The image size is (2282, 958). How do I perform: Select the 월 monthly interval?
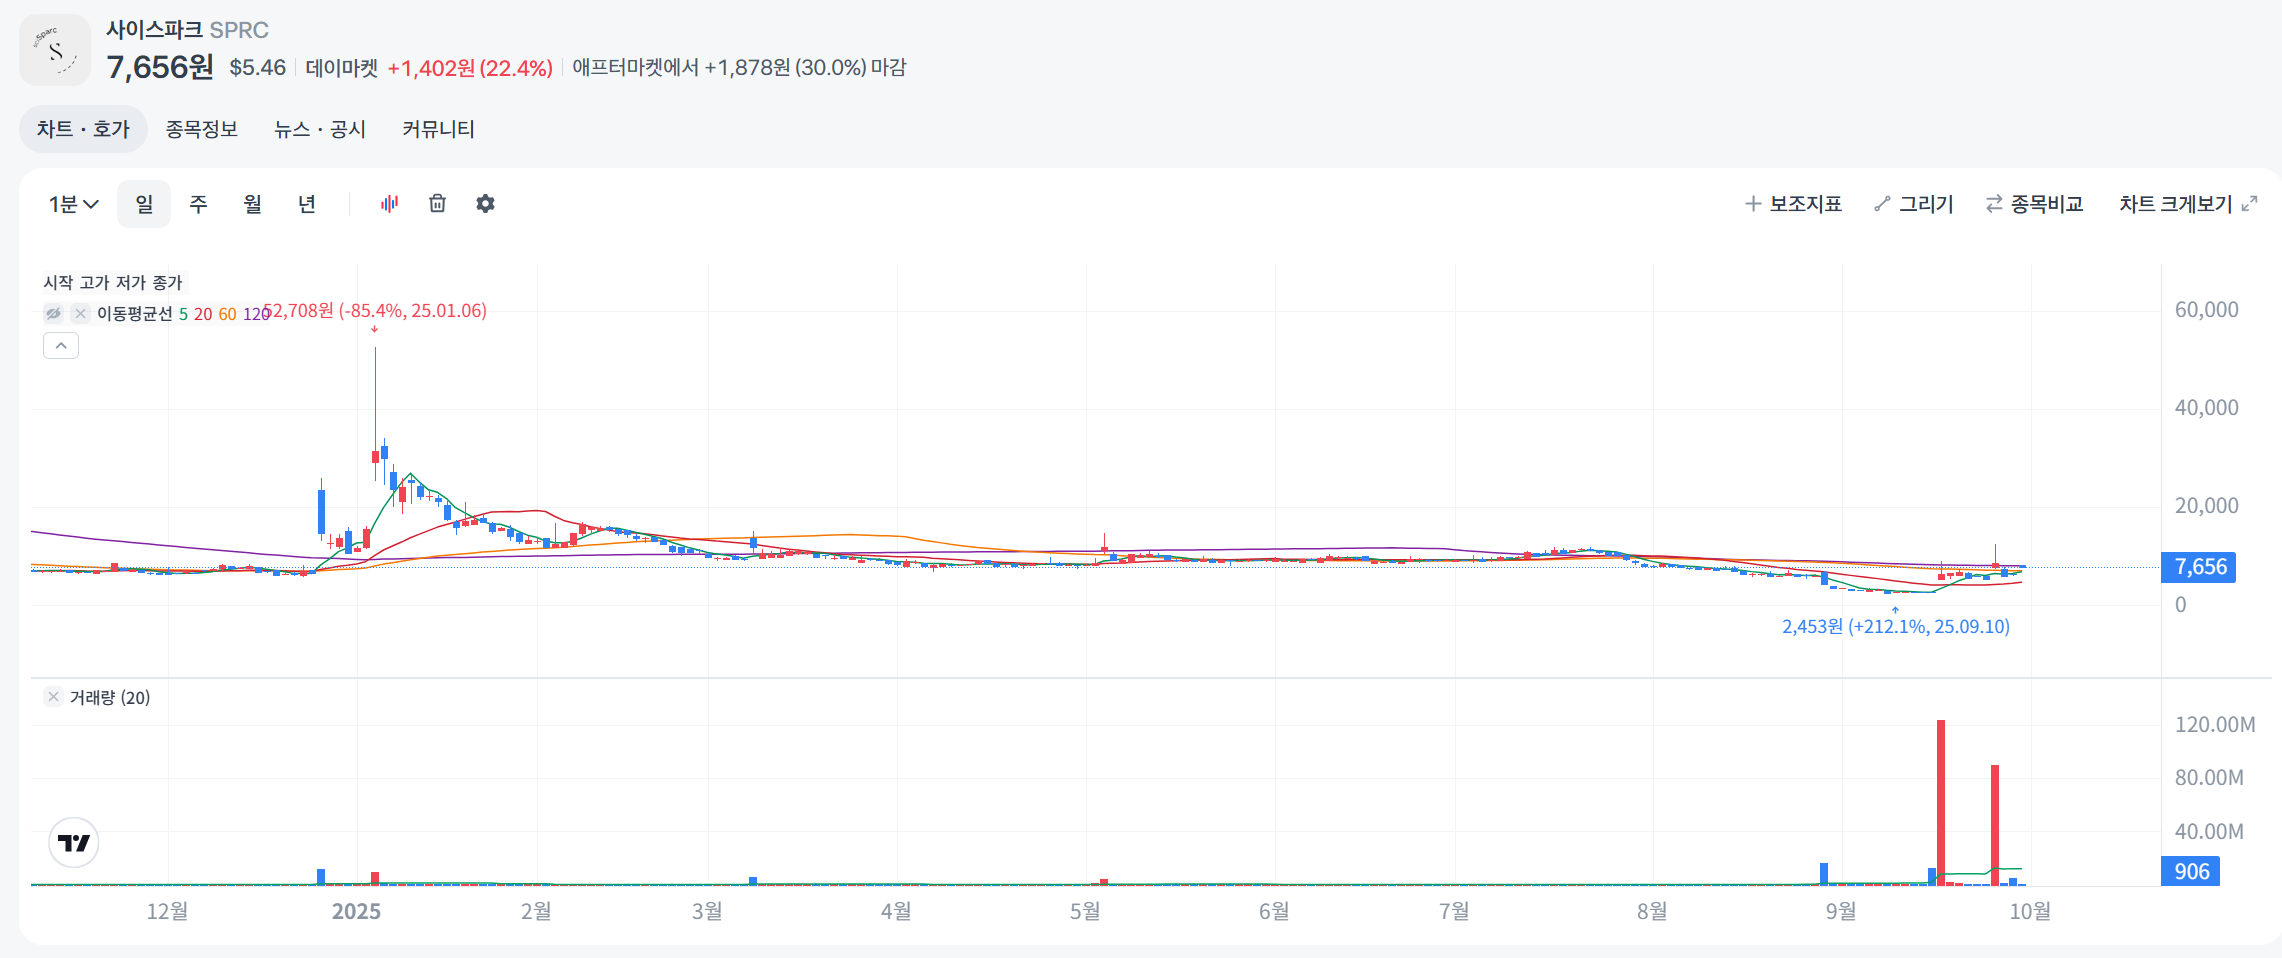252,204
